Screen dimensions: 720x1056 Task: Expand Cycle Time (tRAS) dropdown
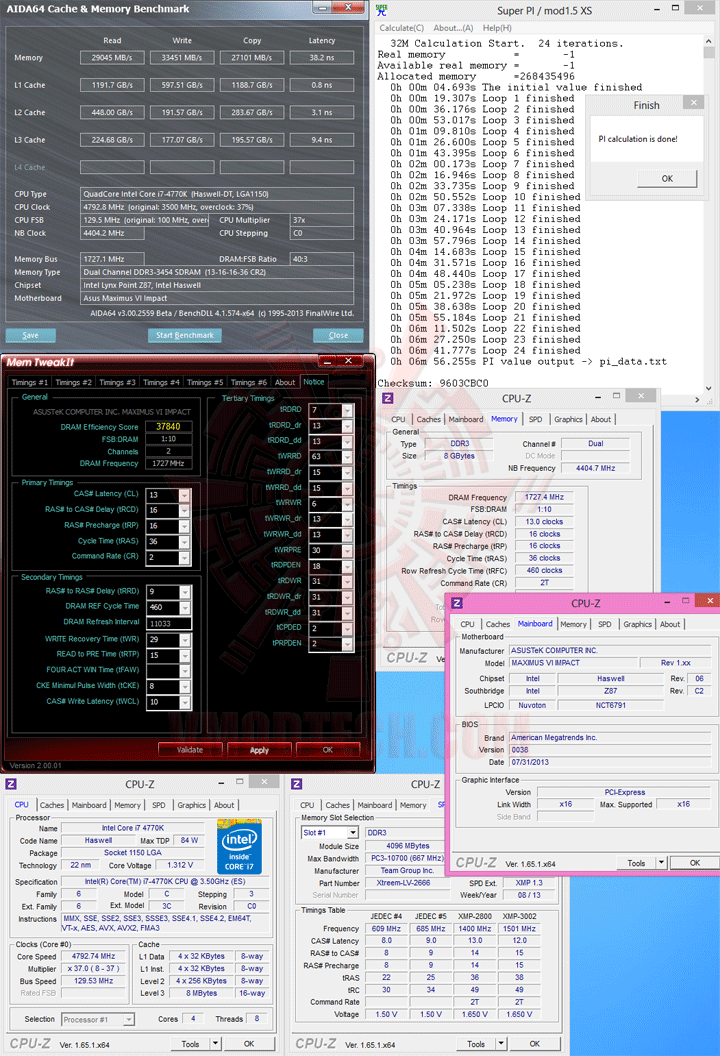(185, 541)
